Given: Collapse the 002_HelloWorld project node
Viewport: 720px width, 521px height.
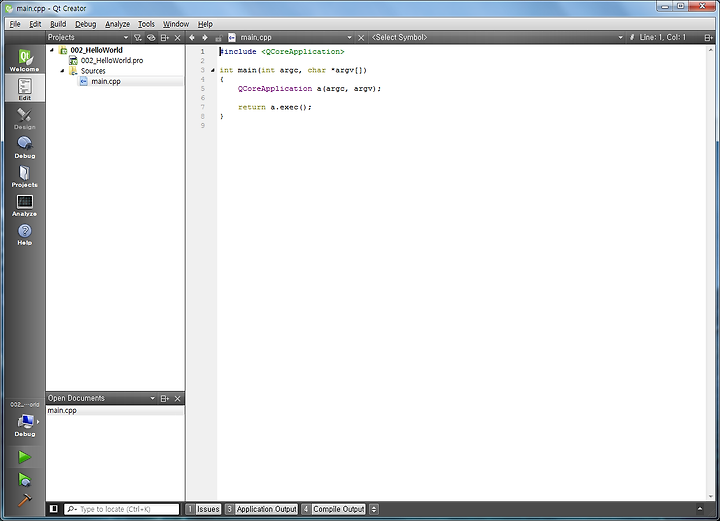Looking at the screenshot, I should pyautogui.click(x=52, y=50).
